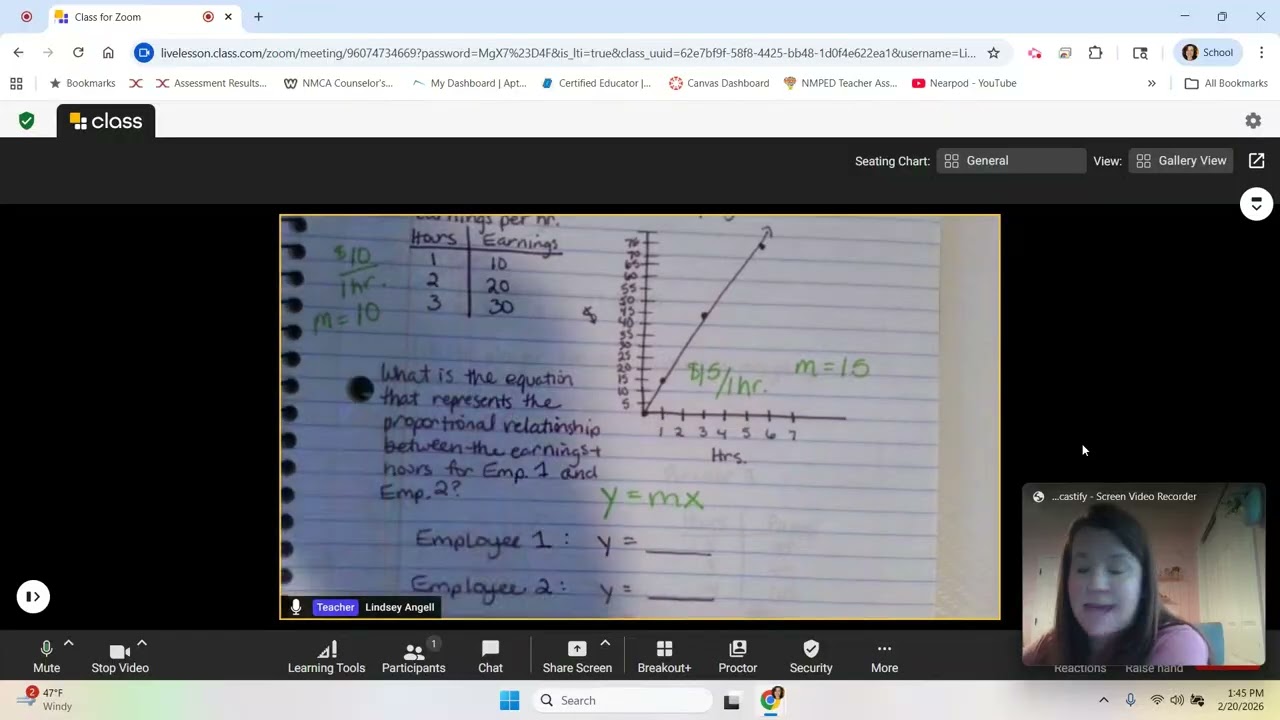Open More meeting options
Screen dimensions: 1280x720
[884, 657]
